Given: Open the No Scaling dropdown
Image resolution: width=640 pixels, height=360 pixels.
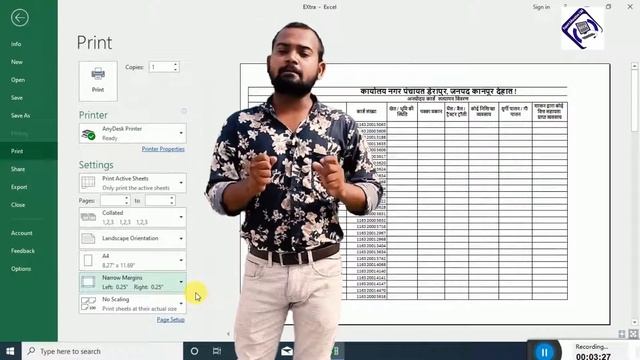Looking at the screenshot, I should pos(133,304).
